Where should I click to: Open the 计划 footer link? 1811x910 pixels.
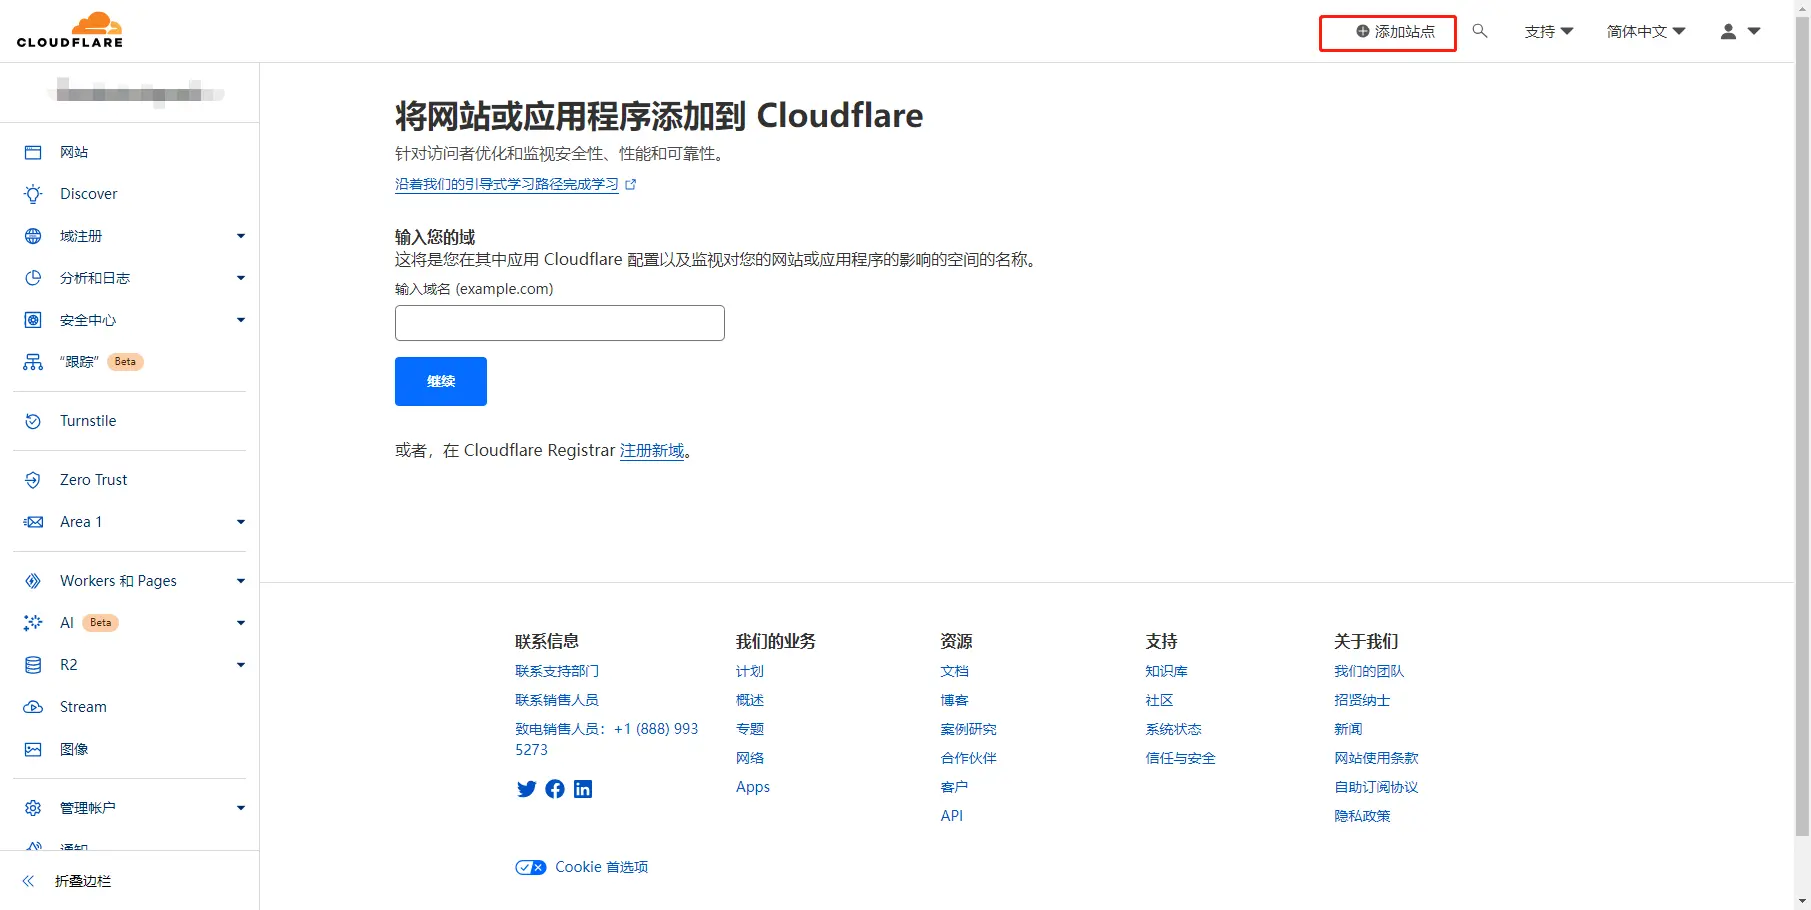pyautogui.click(x=750, y=671)
